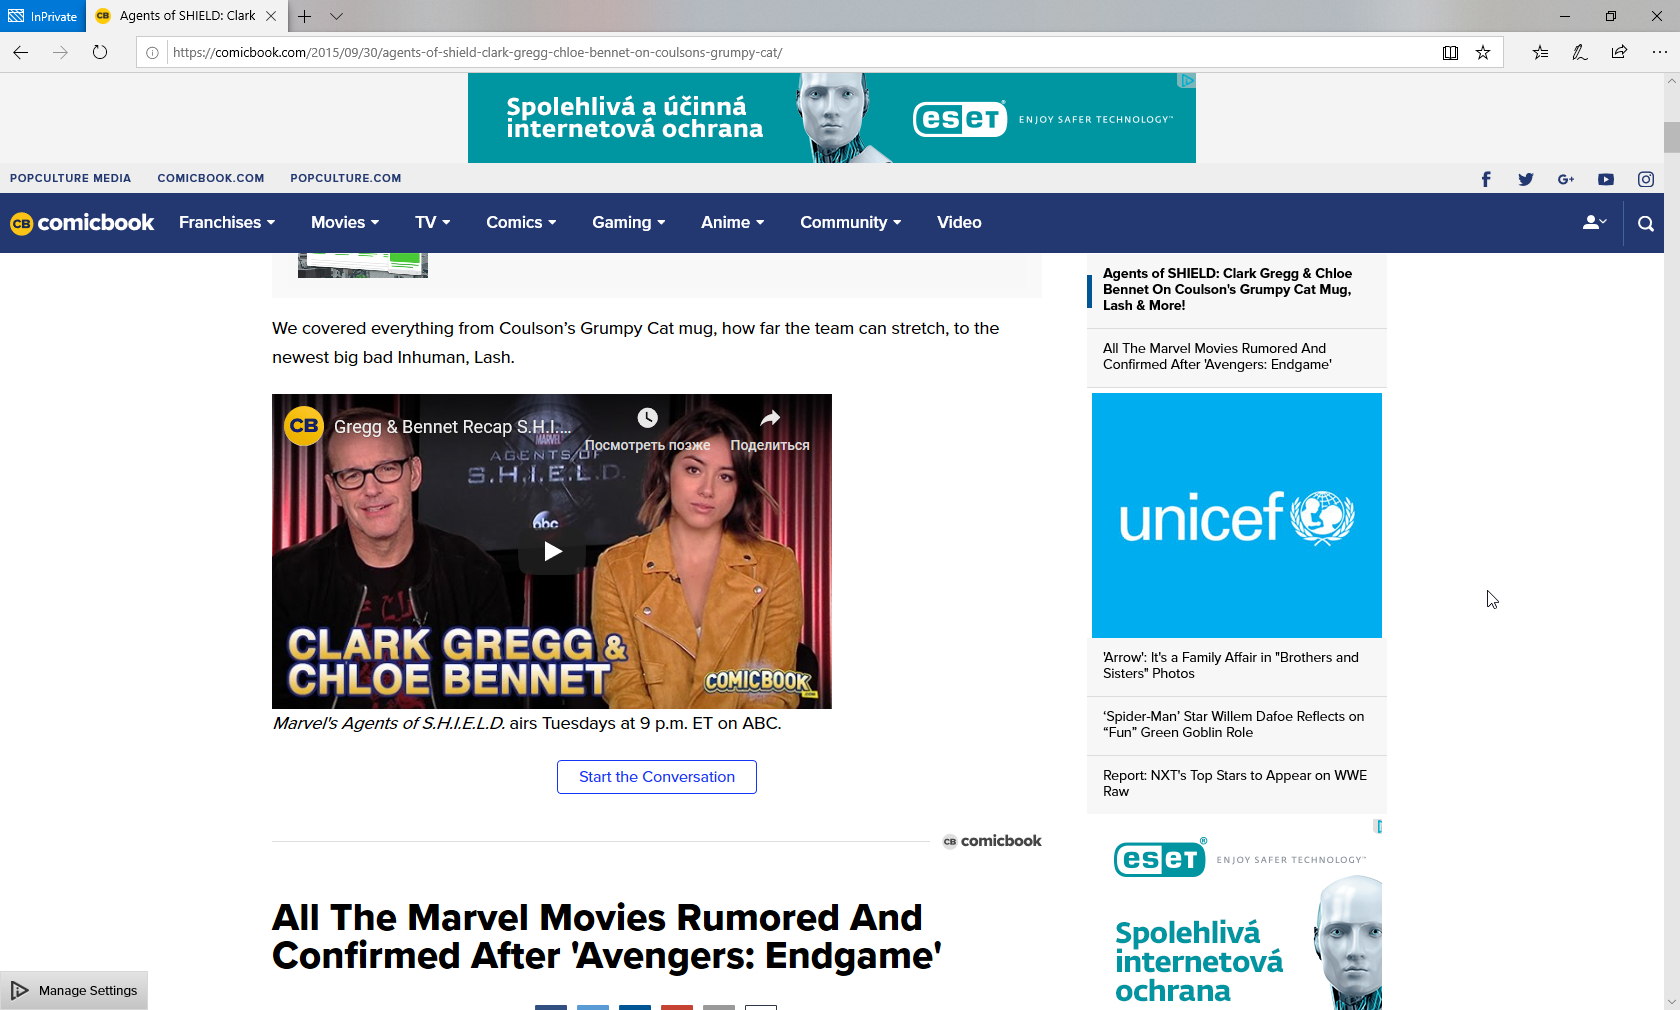The image size is (1680, 1010).
Task: Open COMICBOOK.COM top link
Action: click(211, 179)
